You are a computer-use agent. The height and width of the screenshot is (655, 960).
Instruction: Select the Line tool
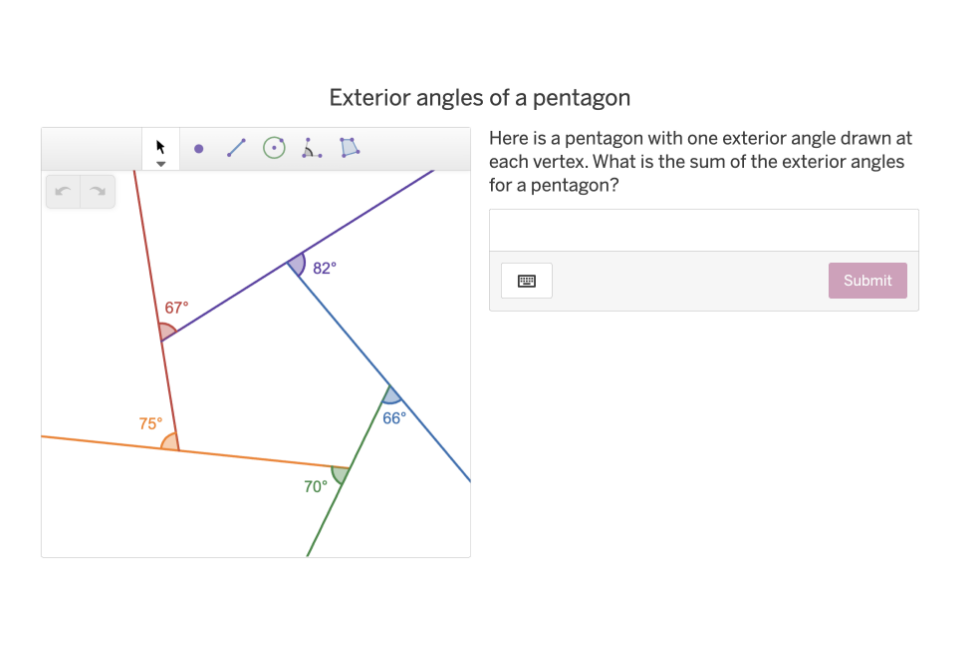point(236,147)
